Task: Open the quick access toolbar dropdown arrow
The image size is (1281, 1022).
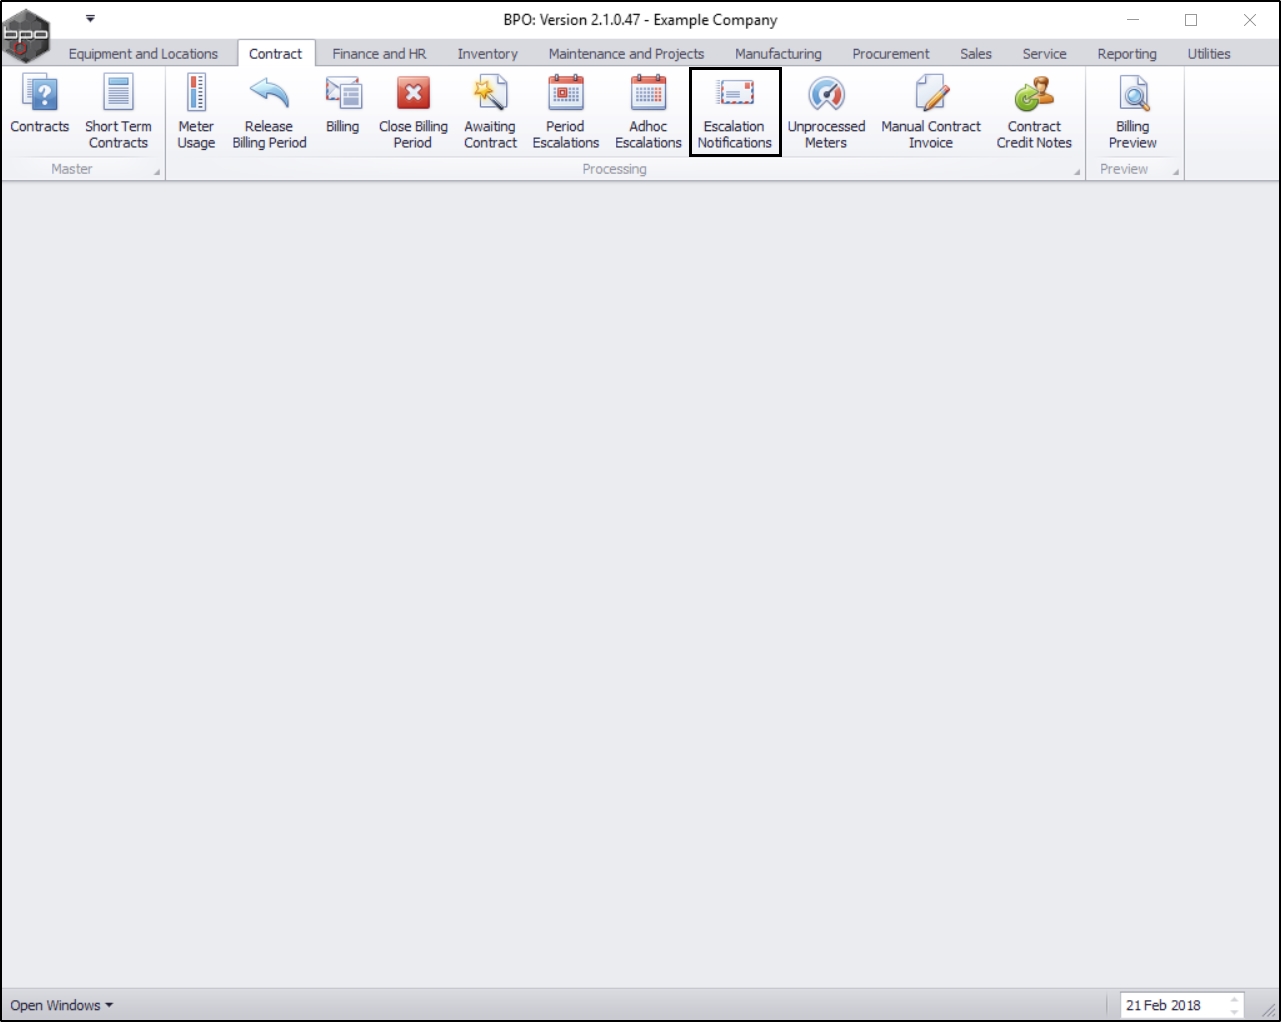Action: pyautogui.click(x=90, y=18)
